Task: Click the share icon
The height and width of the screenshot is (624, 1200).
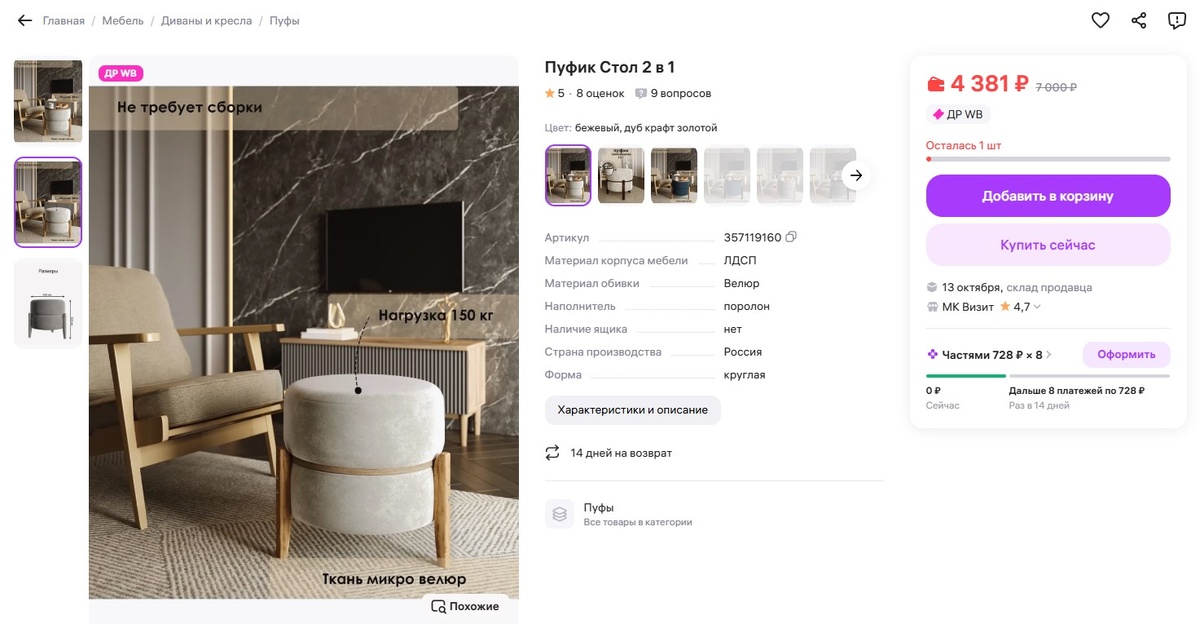Action: pyautogui.click(x=1139, y=20)
